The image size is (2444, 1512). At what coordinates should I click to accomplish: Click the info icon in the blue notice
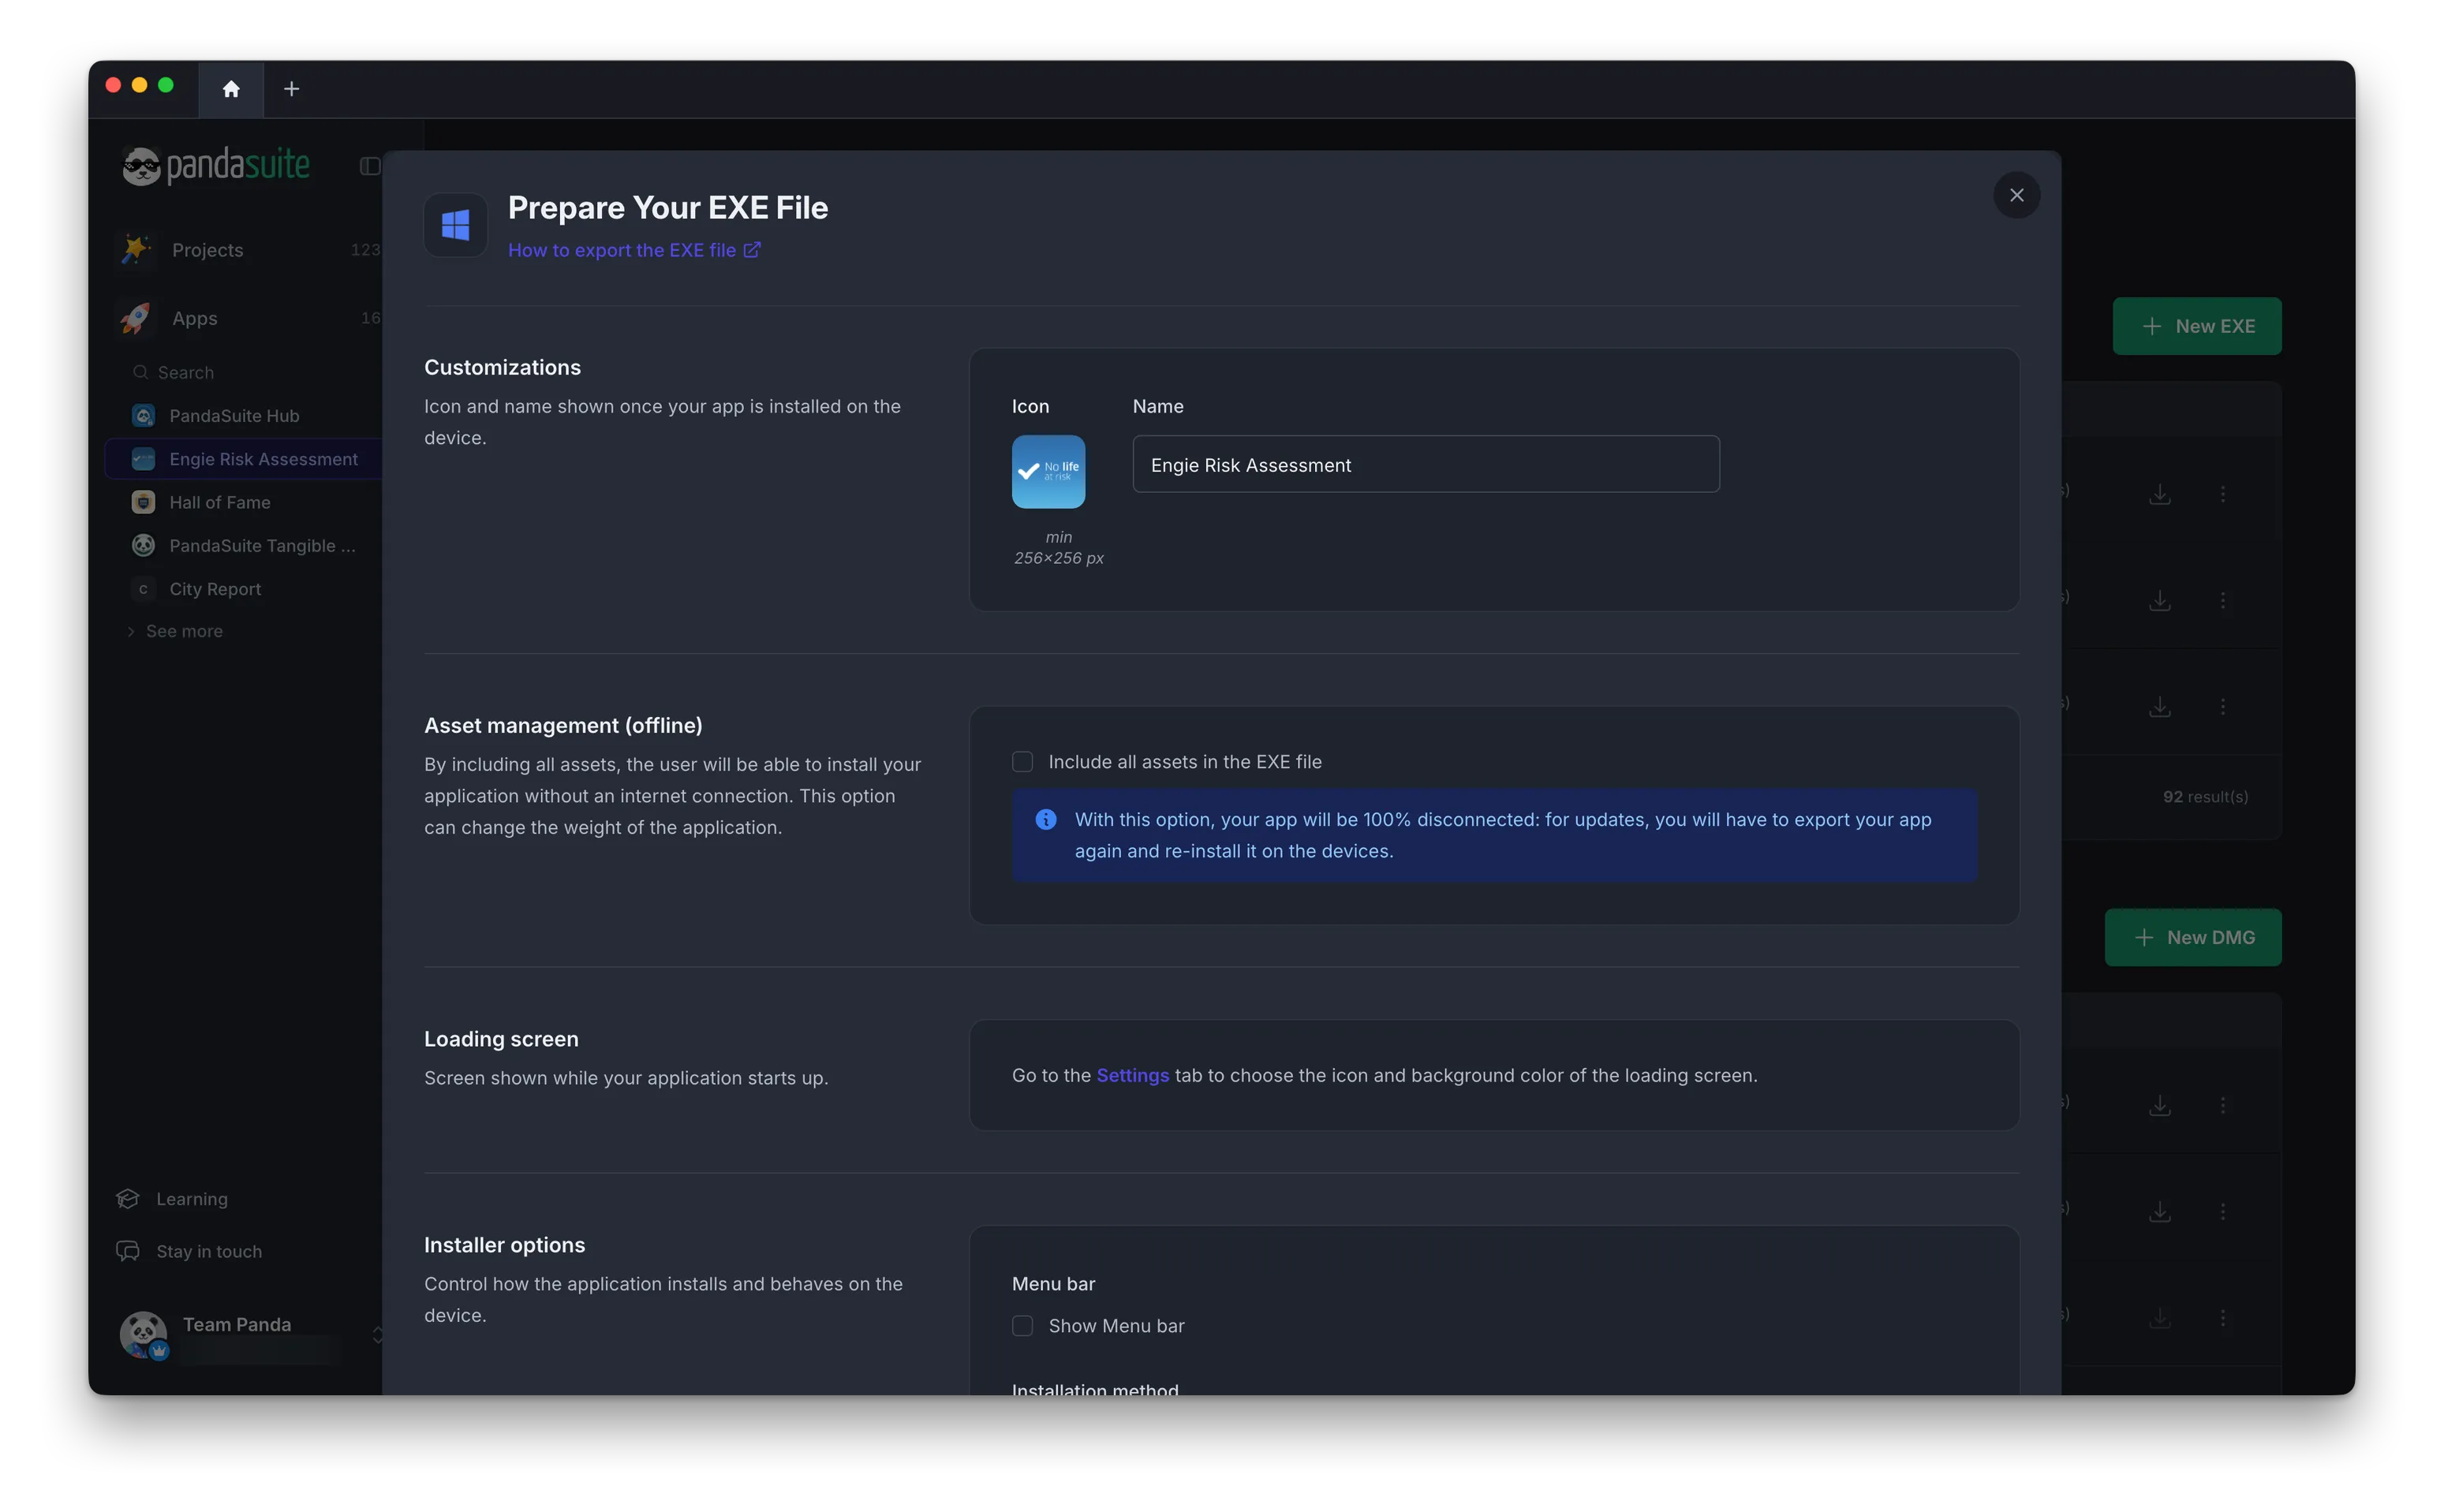[x=1045, y=820]
